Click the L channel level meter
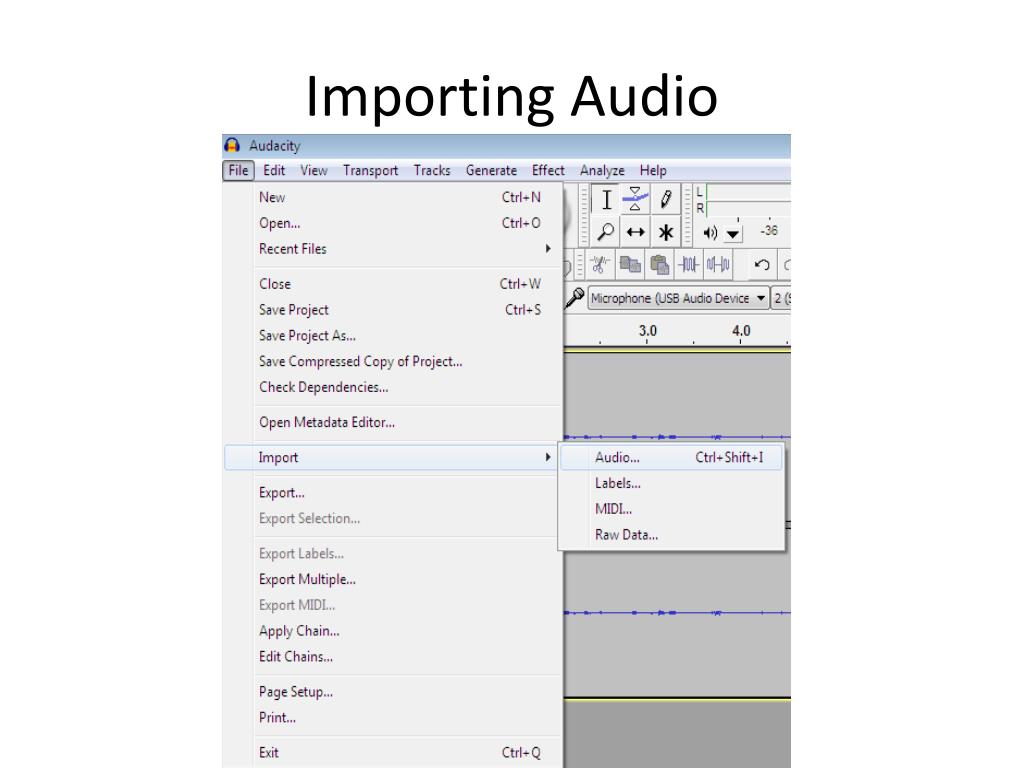The width and height of the screenshot is (1024, 768). (748, 192)
